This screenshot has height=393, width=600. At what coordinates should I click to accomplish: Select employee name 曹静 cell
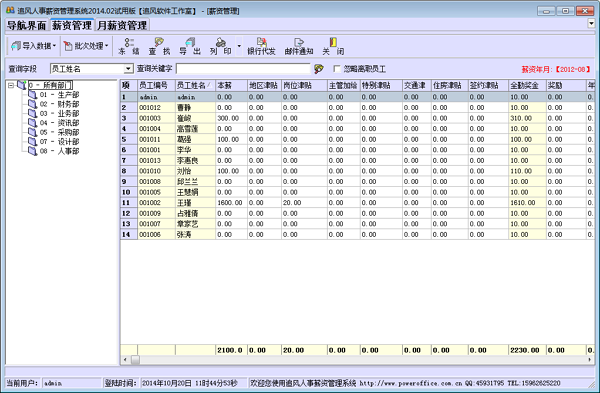pyautogui.click(x=195, y=108)
